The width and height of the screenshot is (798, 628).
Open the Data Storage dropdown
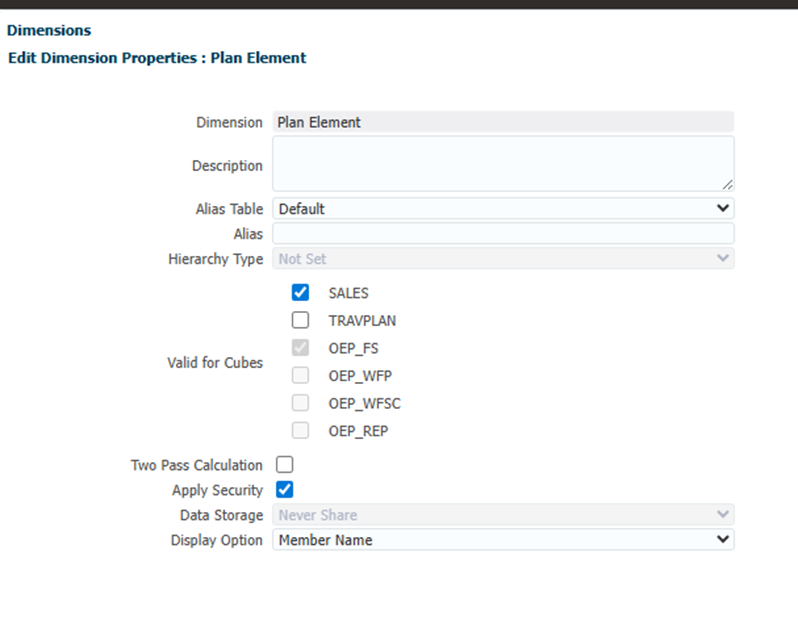pyautogui.click(x=503, y=515)
